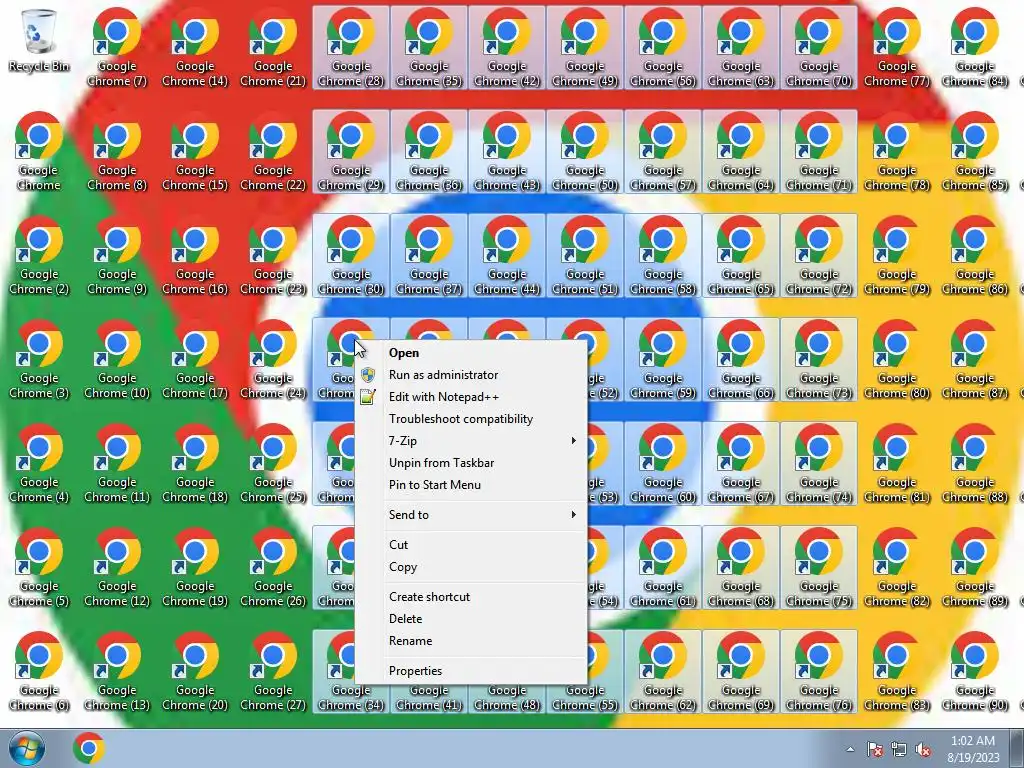The width and height of the screenshot is (1024, 768).
Task: Choose Unpin from Taskbar
Action: [470, 463]
